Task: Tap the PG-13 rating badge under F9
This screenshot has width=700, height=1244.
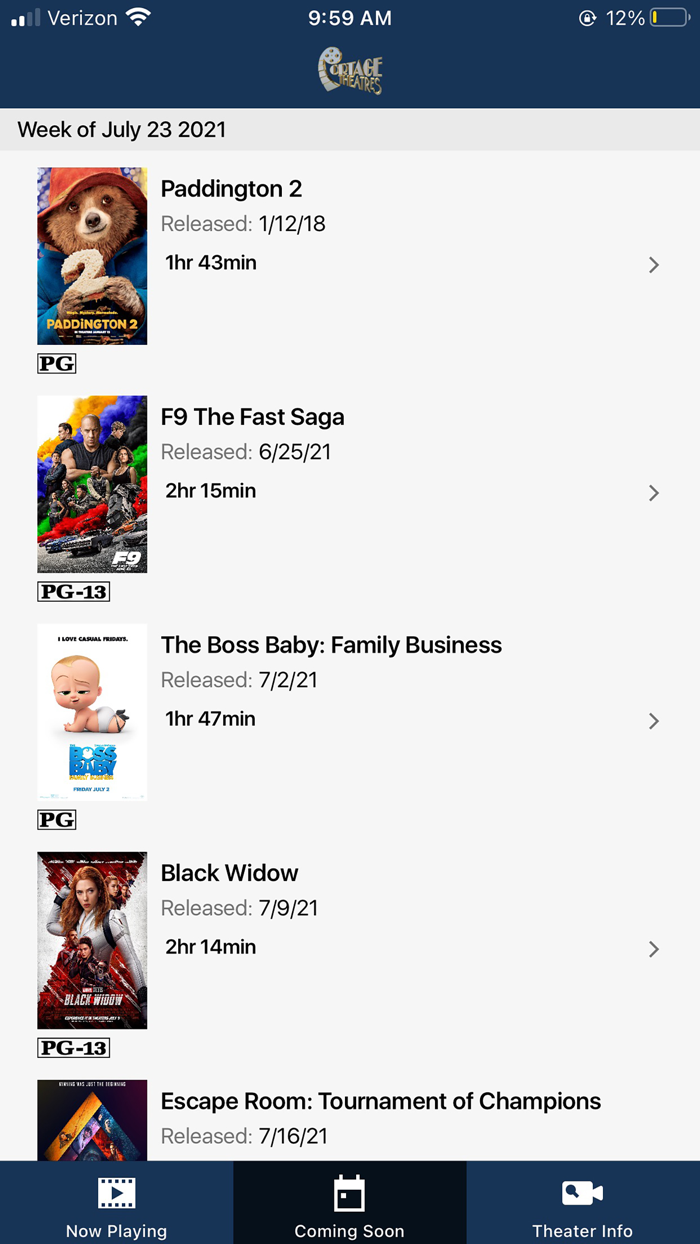Action: (x=73, y=591)
